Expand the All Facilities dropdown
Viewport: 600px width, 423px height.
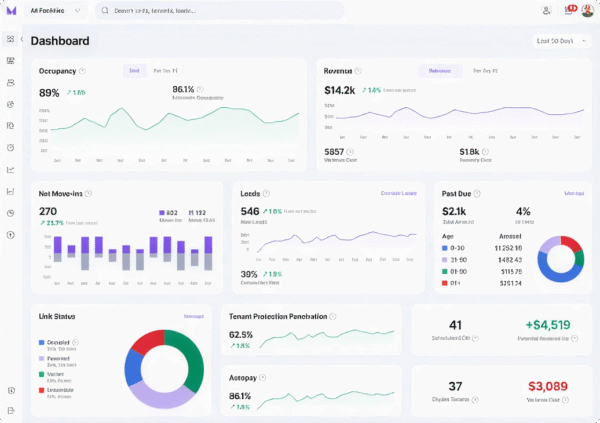click(x=56, y=10)
